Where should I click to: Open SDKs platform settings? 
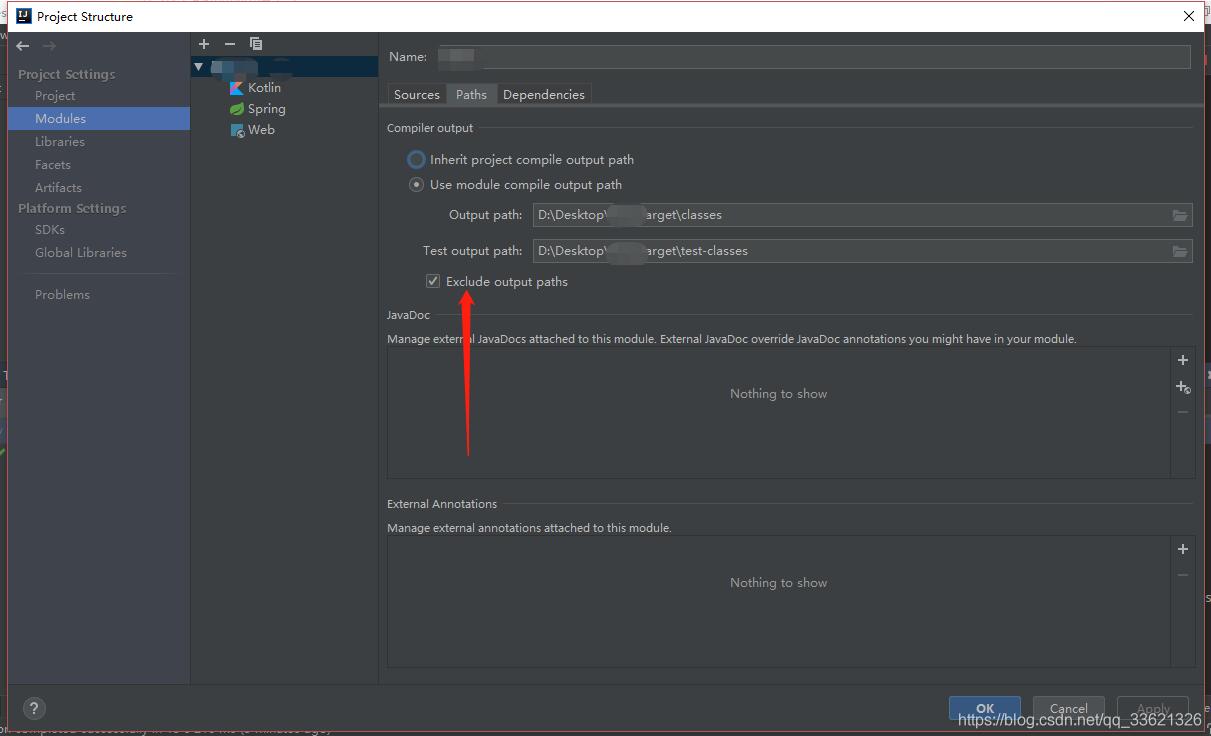(50, 230)
